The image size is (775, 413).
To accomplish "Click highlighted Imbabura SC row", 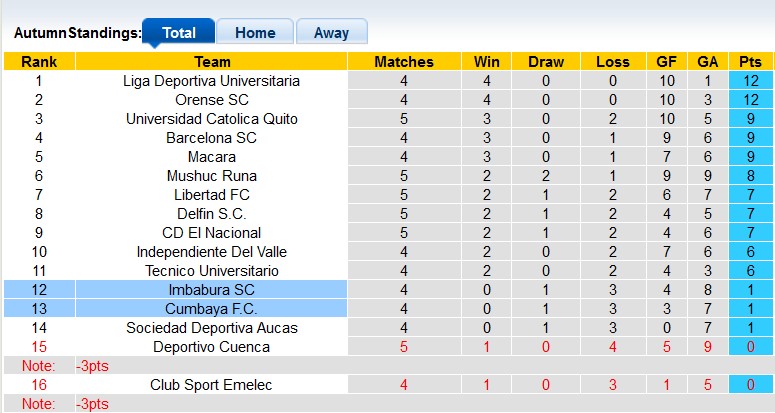I will click(x=212, y=290).
